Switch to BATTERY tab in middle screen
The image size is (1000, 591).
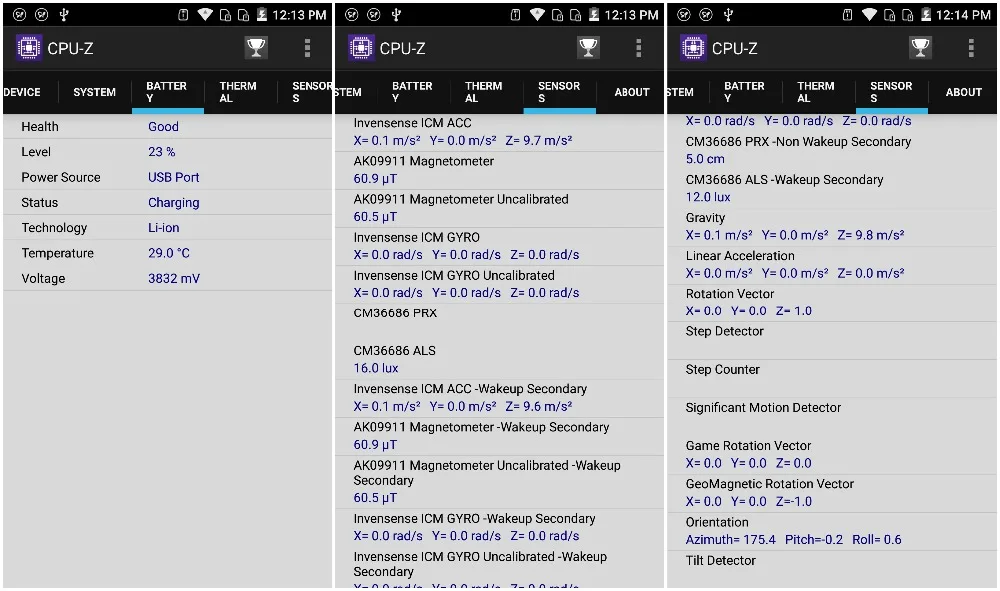(413, 92)
